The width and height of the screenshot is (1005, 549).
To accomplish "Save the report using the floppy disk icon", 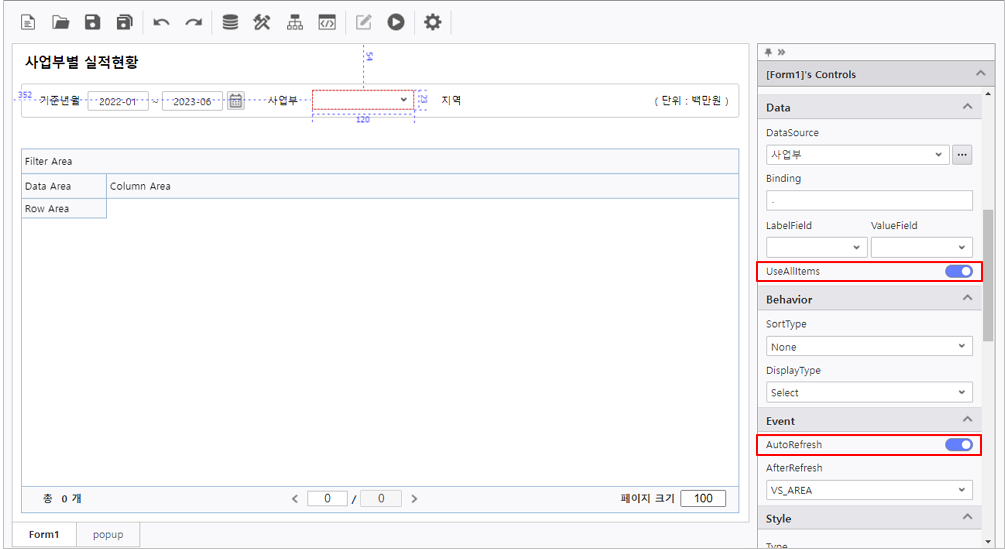I will point(92,22).
